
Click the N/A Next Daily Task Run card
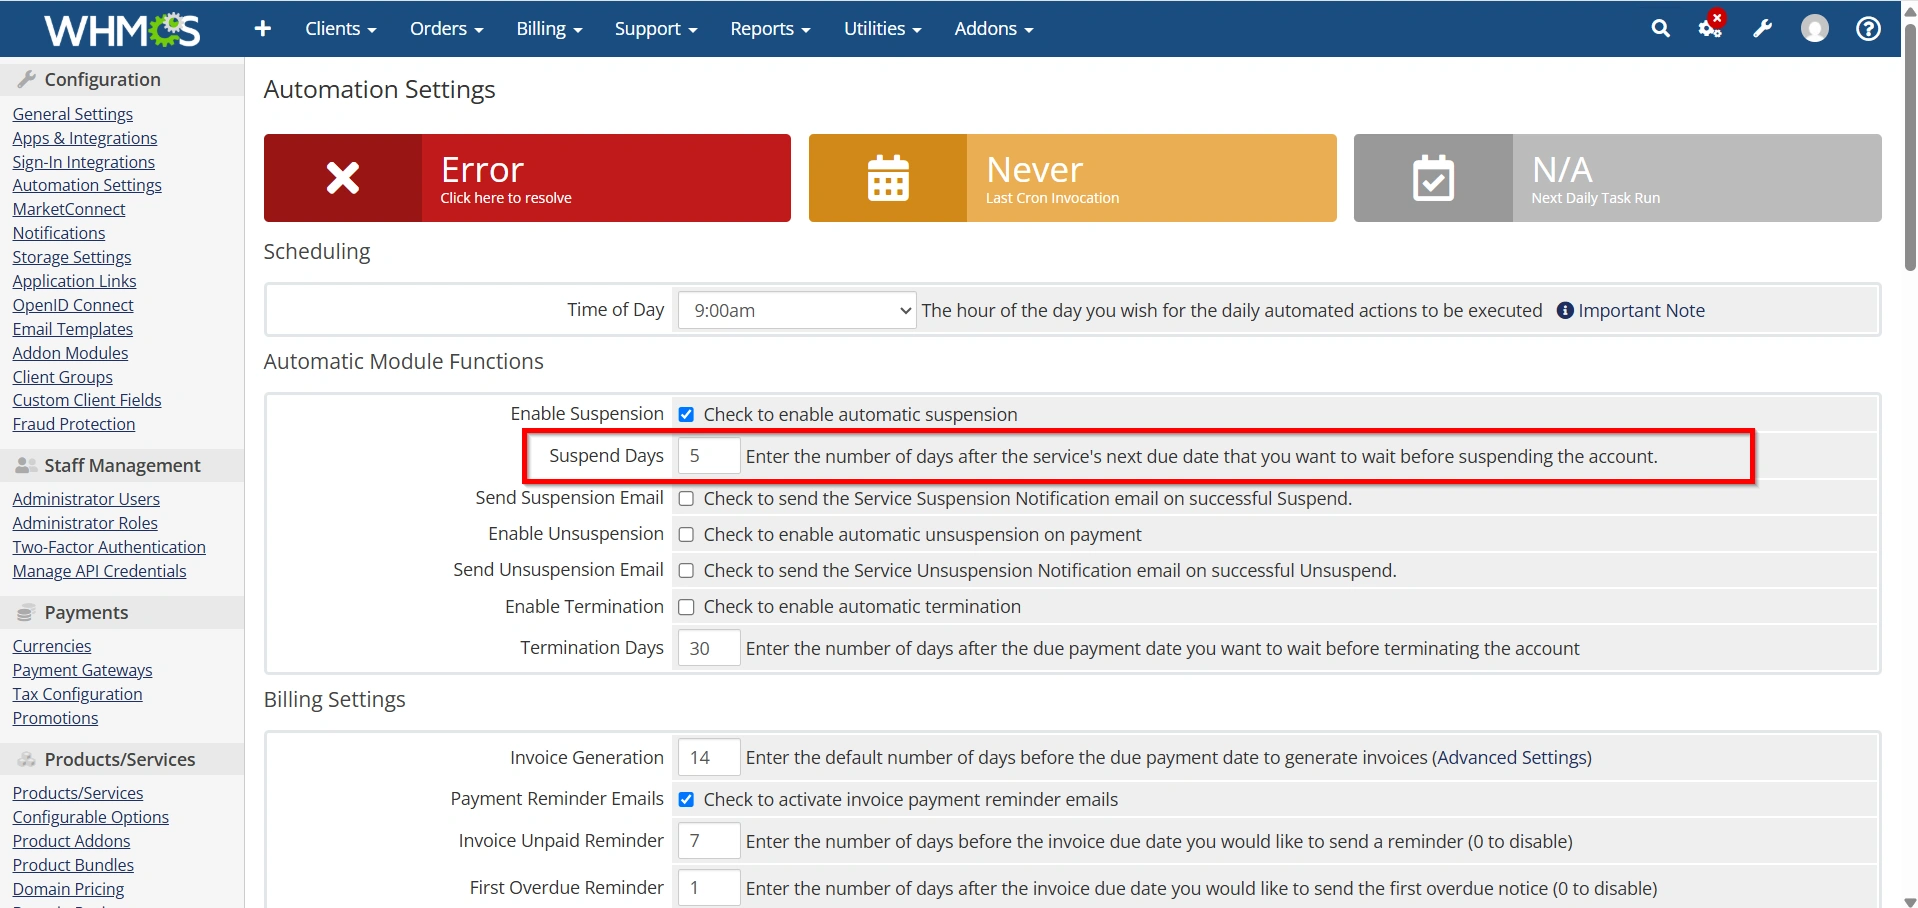coord(1618,178)
